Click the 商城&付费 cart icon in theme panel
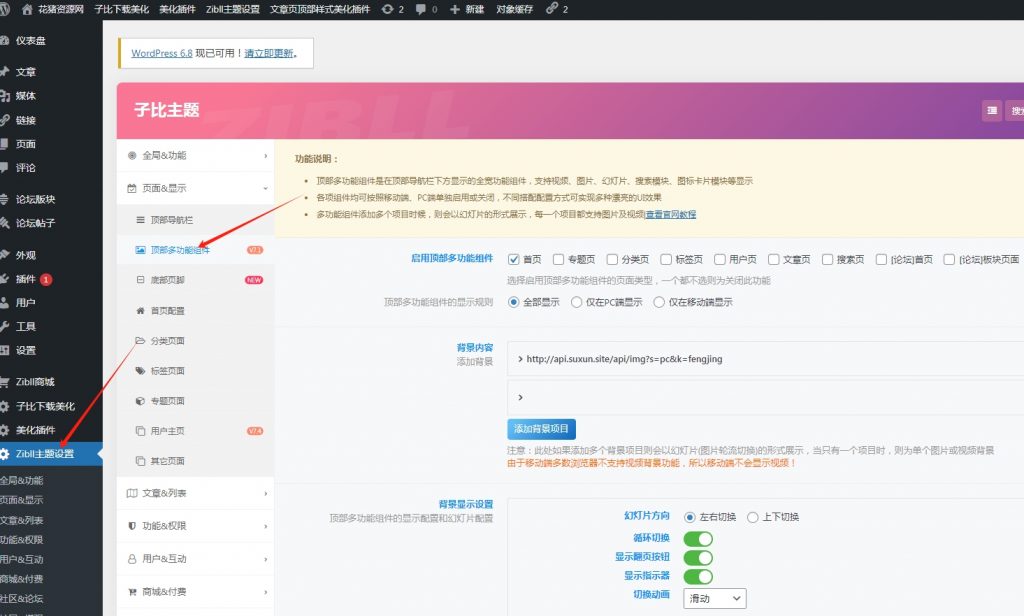 (132, 591)
